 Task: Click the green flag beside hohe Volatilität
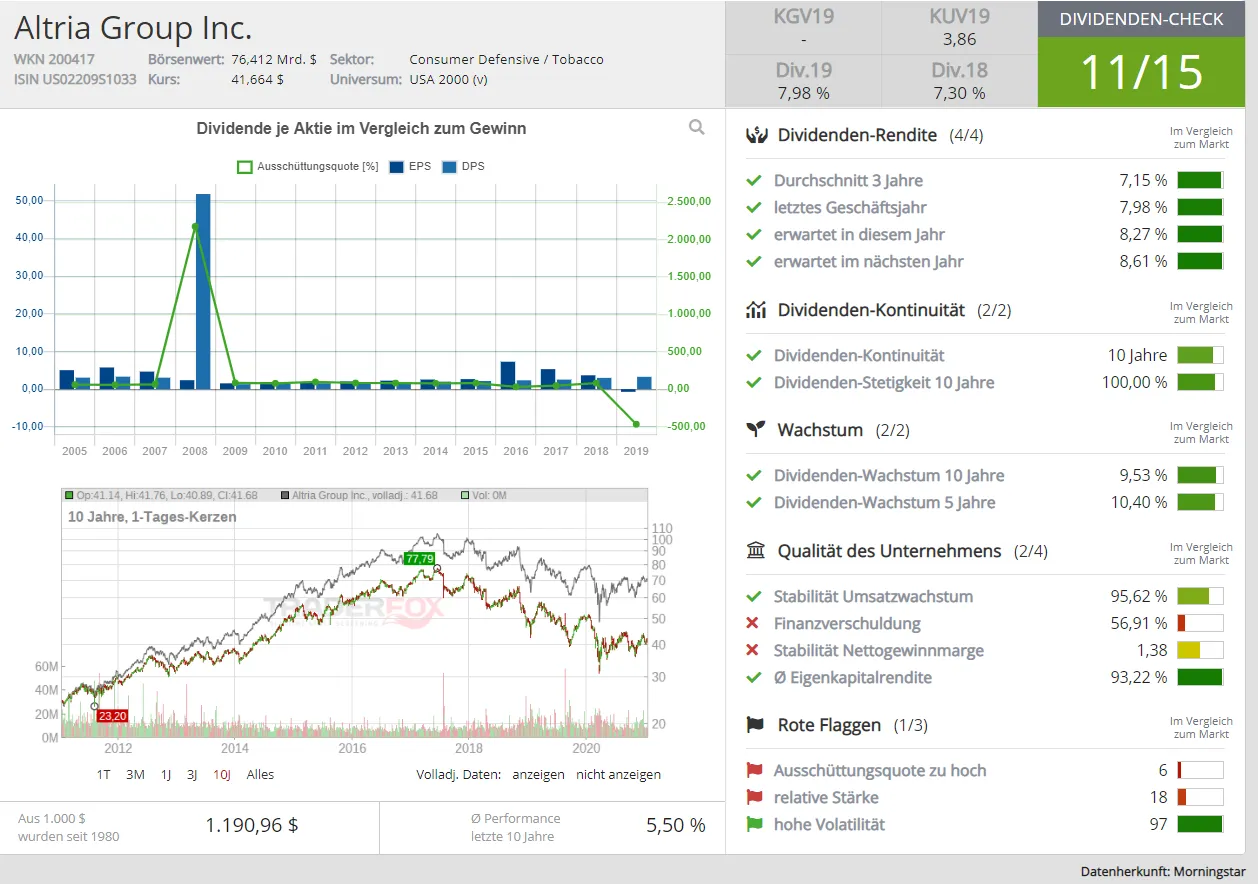tap(754, 824)
